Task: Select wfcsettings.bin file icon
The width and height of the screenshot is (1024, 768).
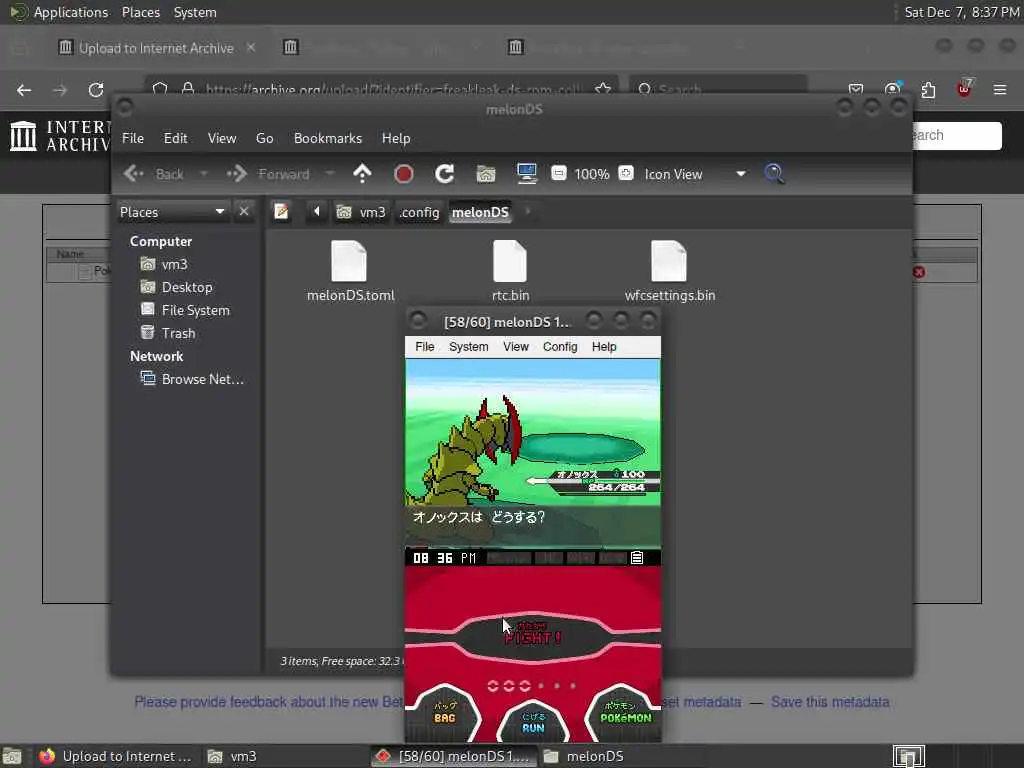Action: 669,261
